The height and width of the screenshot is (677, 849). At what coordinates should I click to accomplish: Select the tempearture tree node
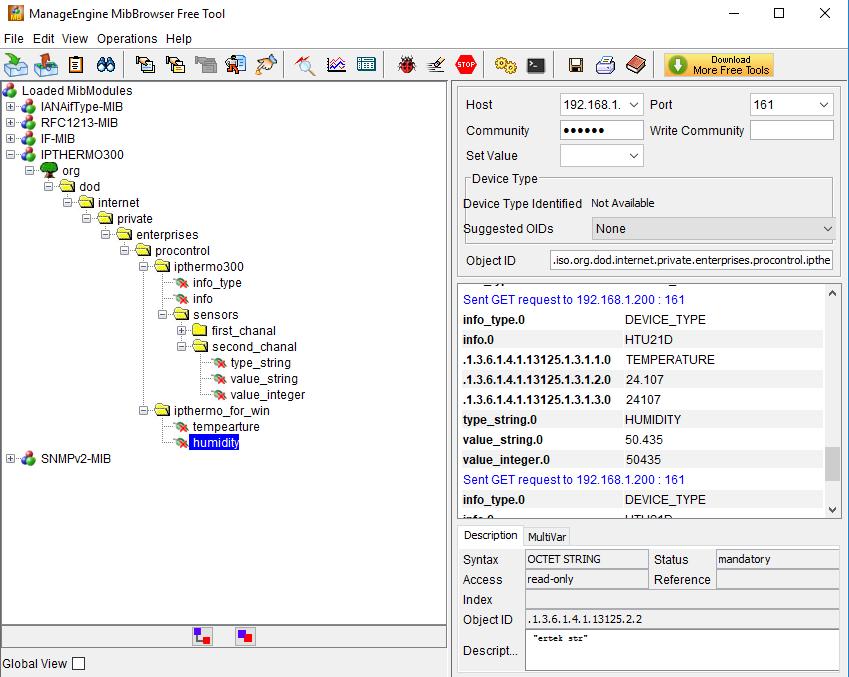[x=226, y=427]
